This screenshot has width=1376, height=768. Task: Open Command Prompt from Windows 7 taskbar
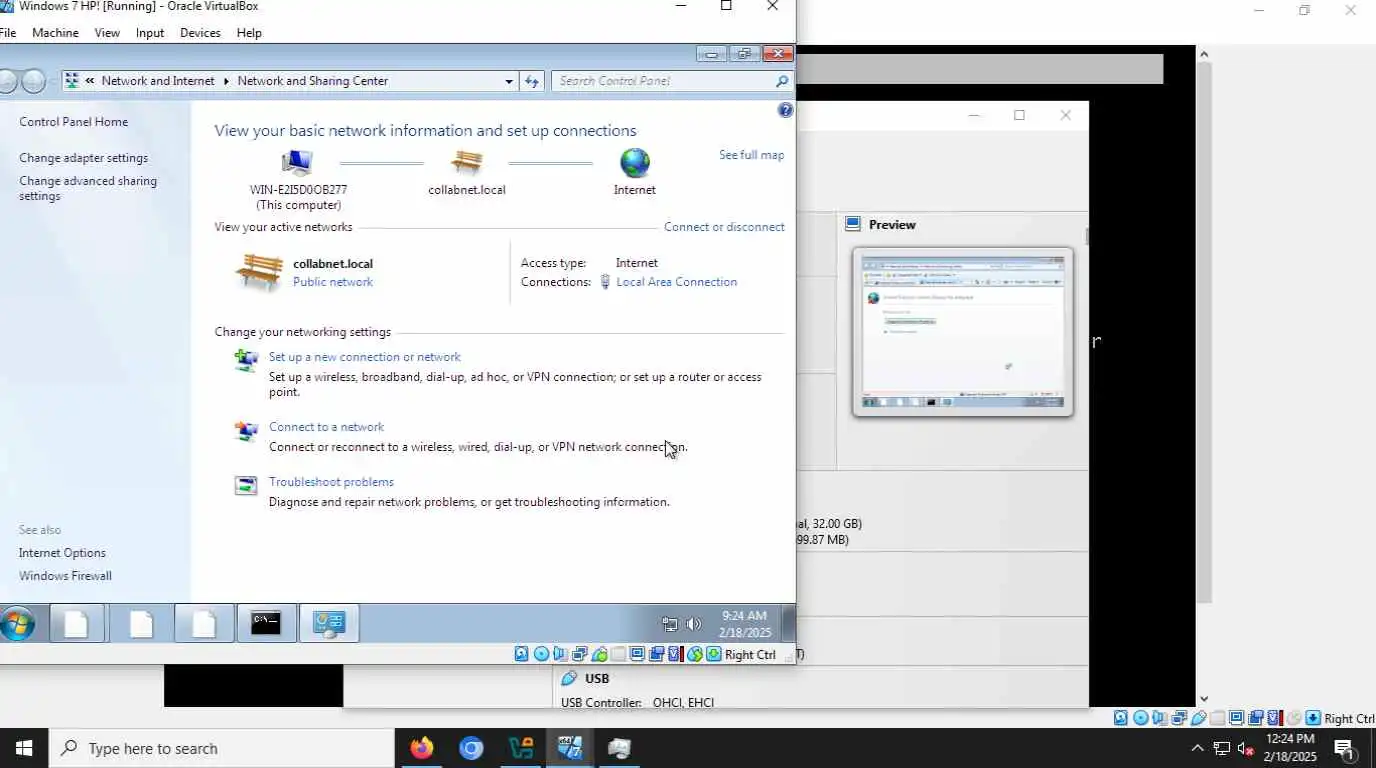tap(266, 624)
